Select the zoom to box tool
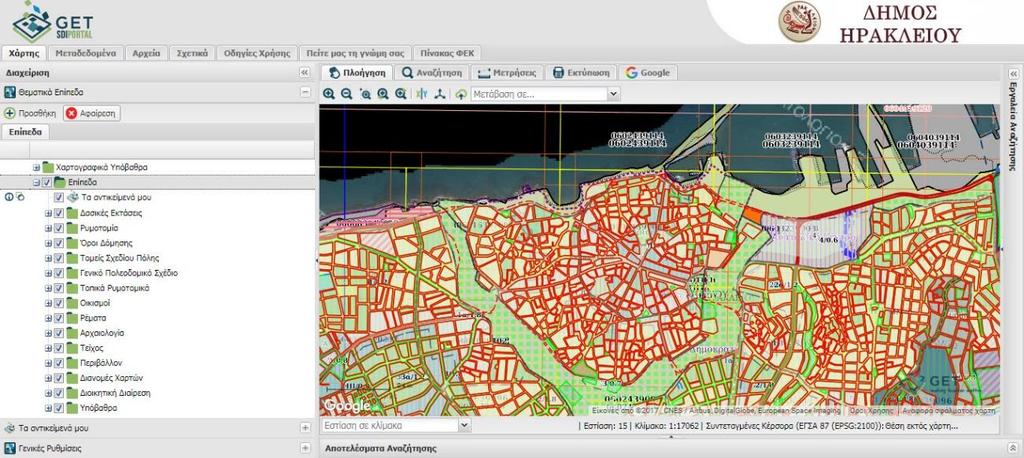The image size is (1024, 458). 365,94
